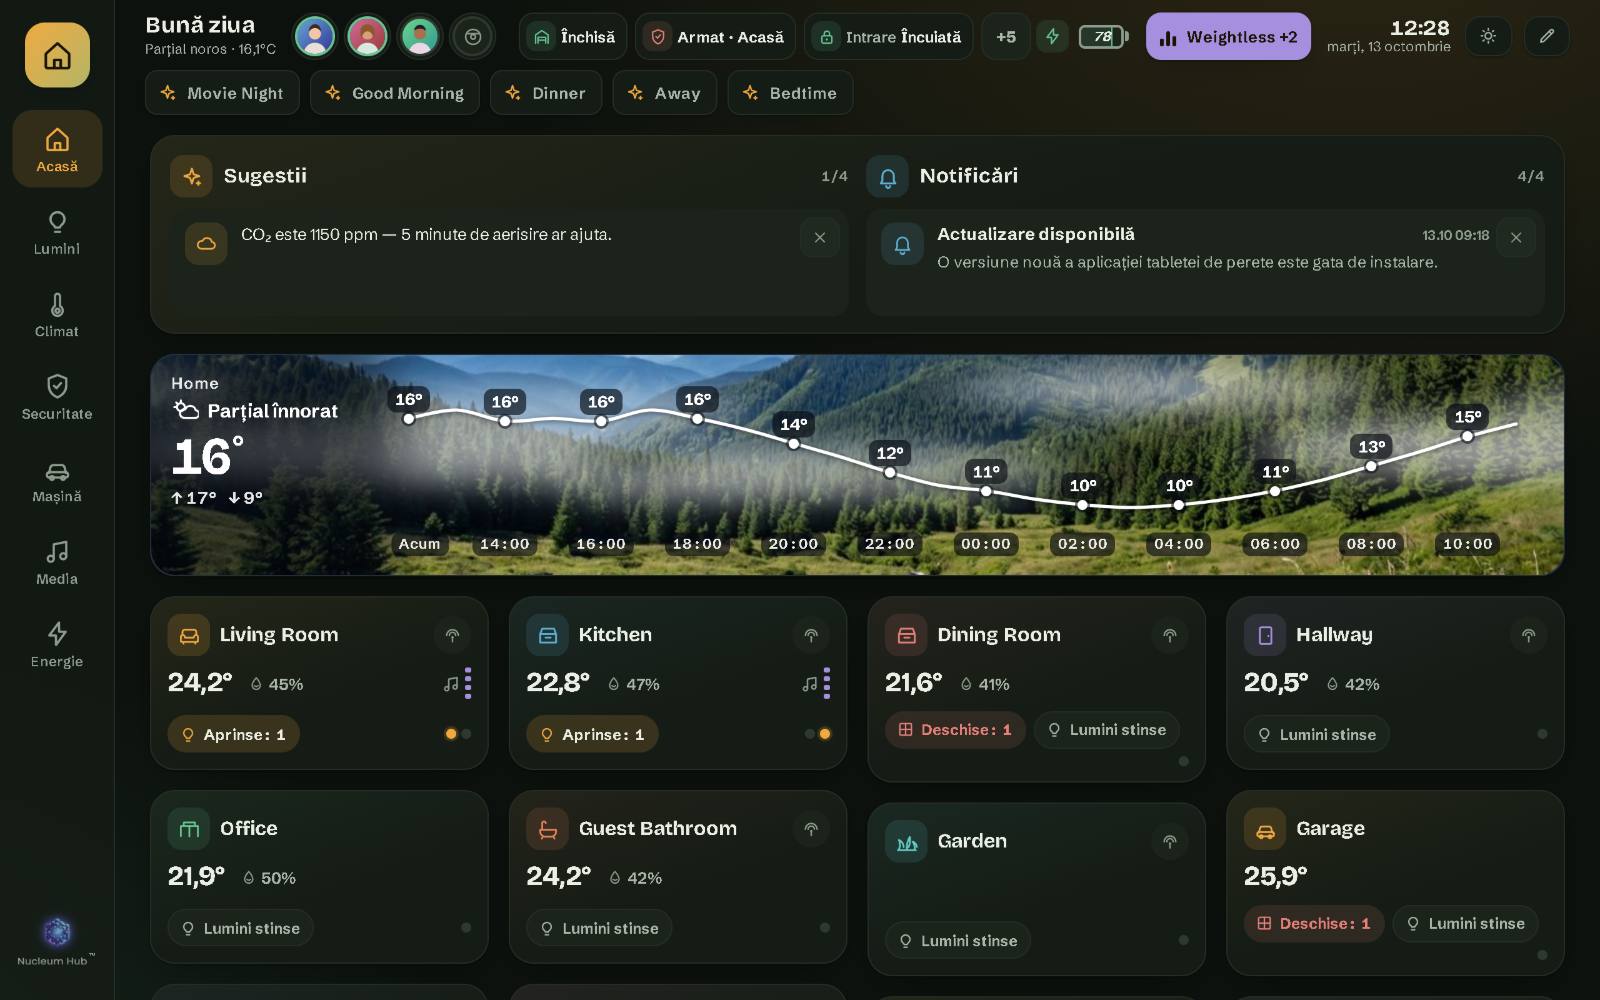Open the Închisă garage status chip

(573, 37)
